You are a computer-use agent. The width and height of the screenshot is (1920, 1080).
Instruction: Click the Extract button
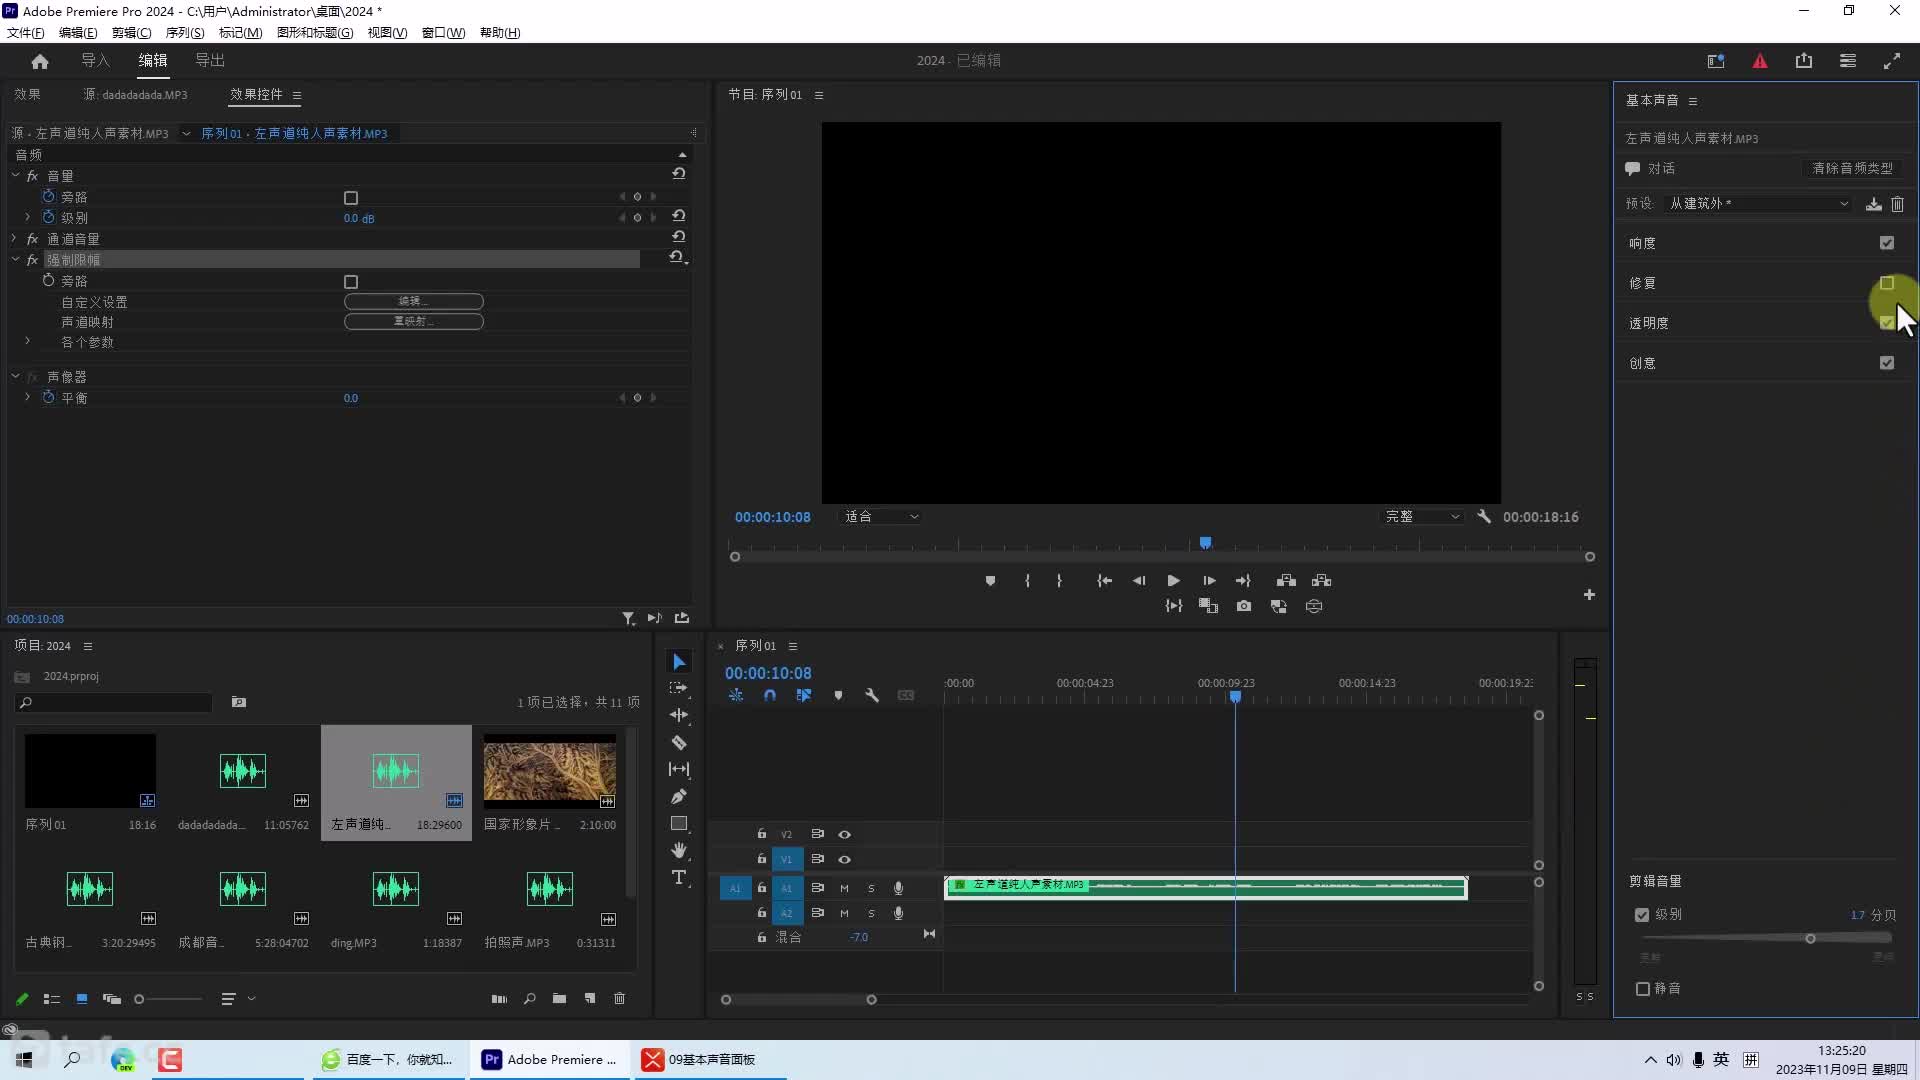tap(1322, 581)
